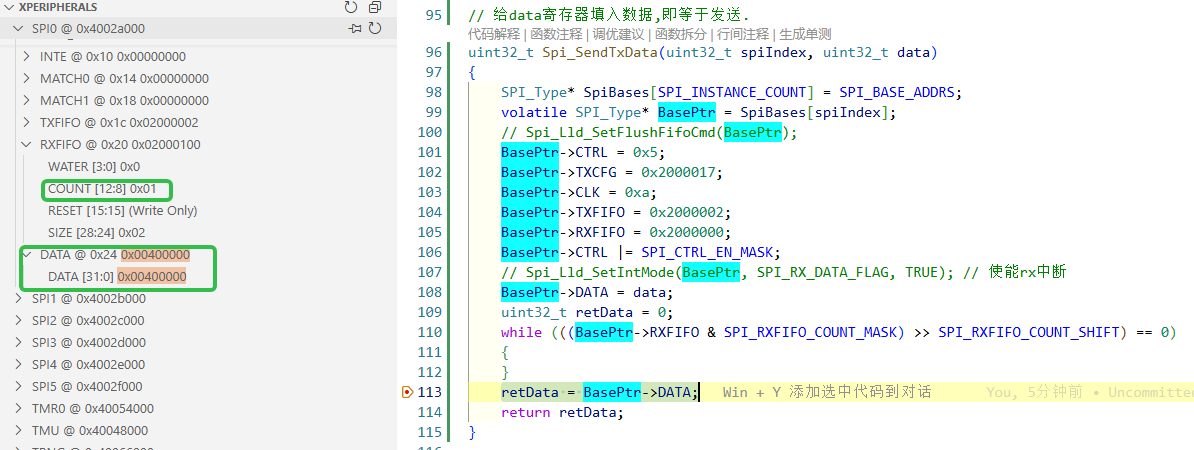Collapse the SPI0 @ 0x4002a000 node
1194x450 pixels.
(x=20, y=29)
